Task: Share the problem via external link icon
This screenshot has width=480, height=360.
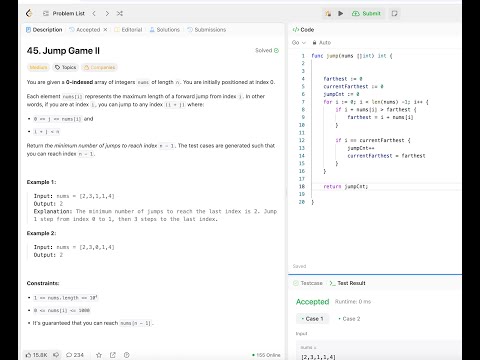Action: [113, 355]
